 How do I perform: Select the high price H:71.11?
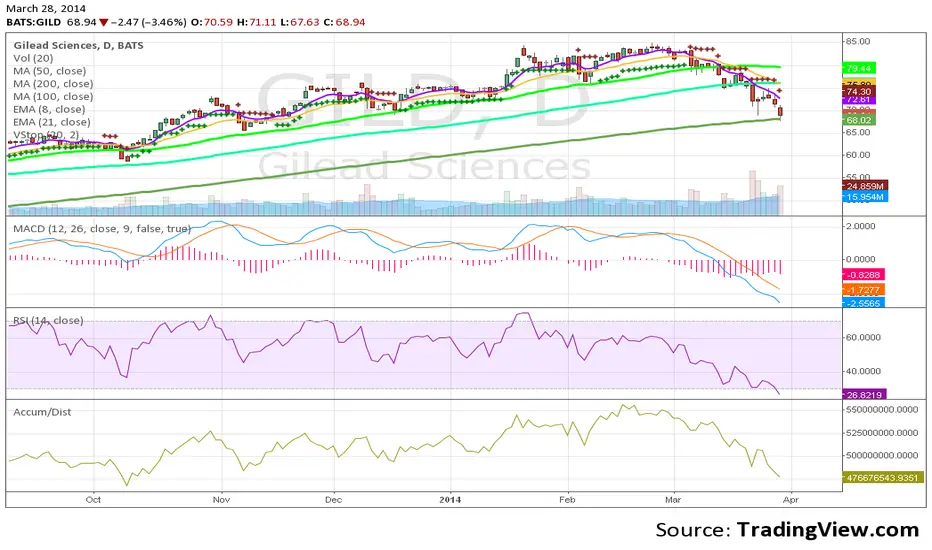(256, 23)
